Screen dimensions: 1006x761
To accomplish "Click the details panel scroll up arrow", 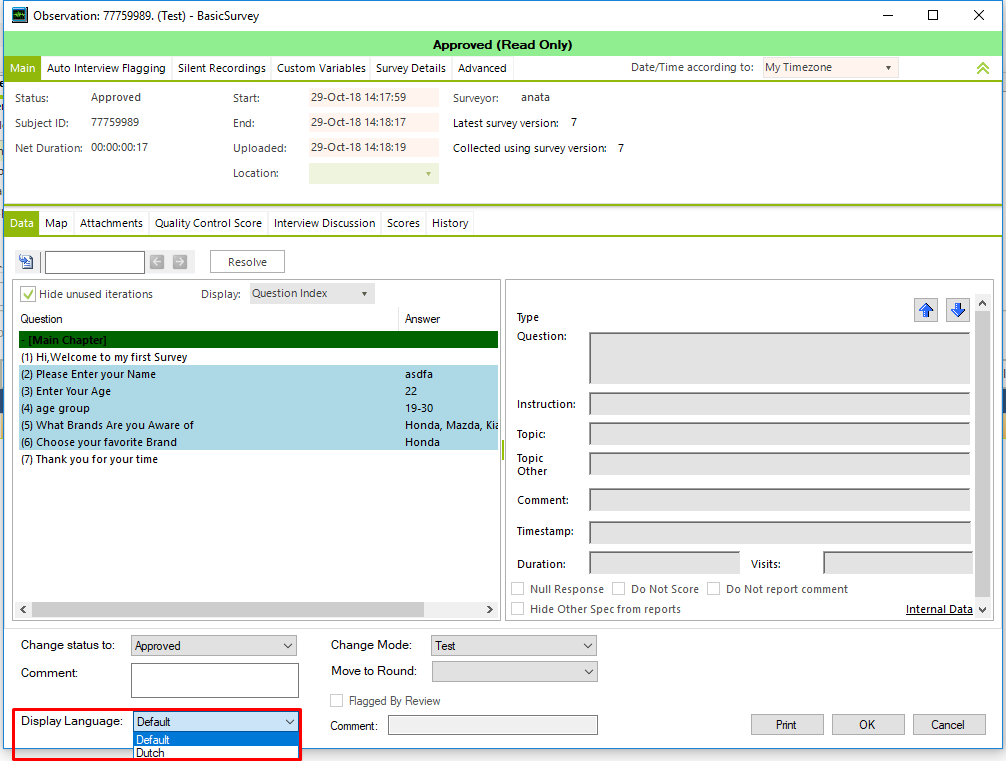I will click(x=982, y=302).
